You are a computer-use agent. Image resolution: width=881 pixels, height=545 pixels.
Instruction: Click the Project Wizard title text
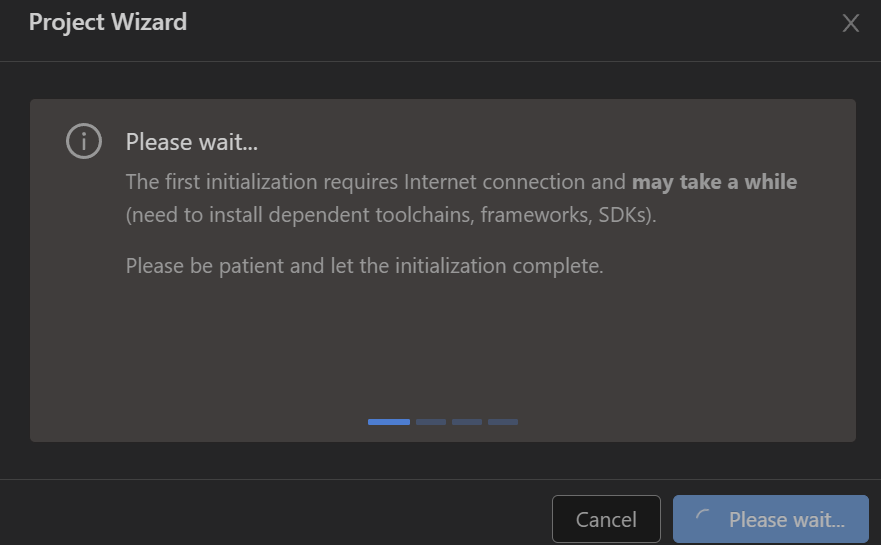click(x=108, y=22)
